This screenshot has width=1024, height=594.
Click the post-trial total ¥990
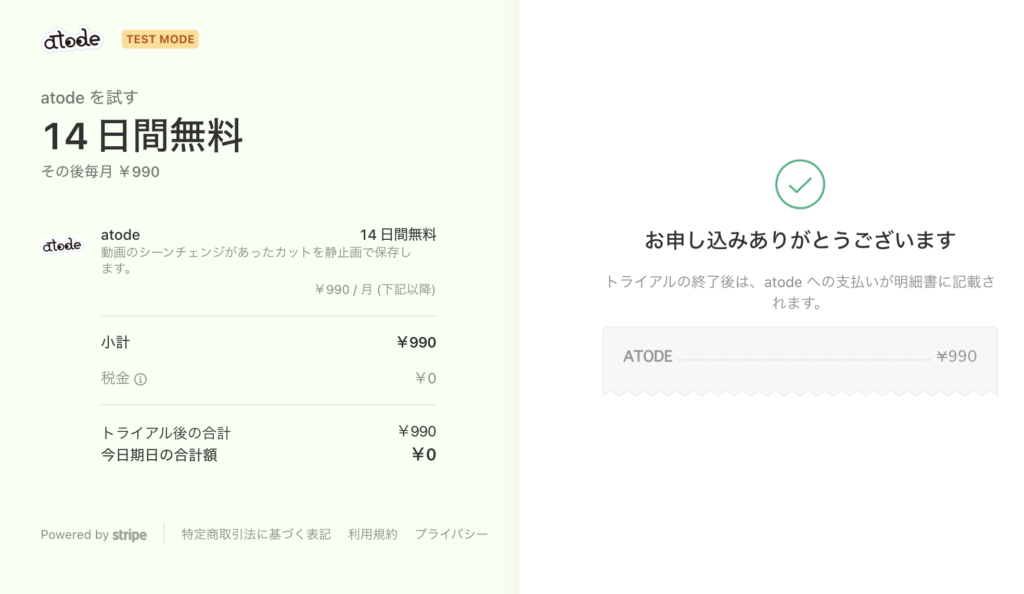[417, 431]
